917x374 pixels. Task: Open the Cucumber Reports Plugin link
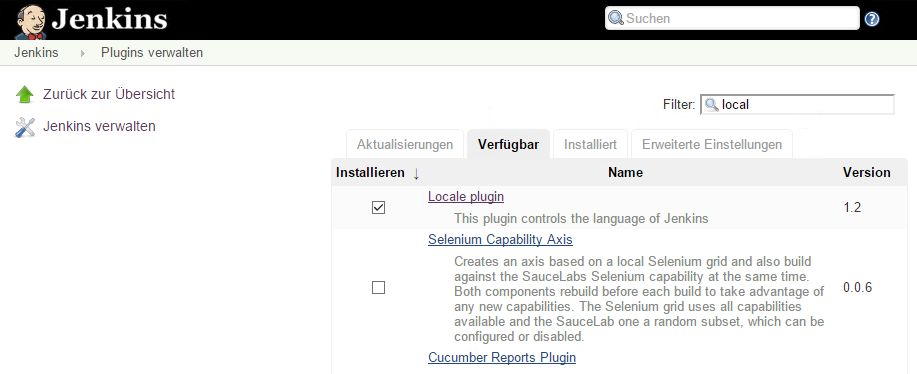point(502,357)
